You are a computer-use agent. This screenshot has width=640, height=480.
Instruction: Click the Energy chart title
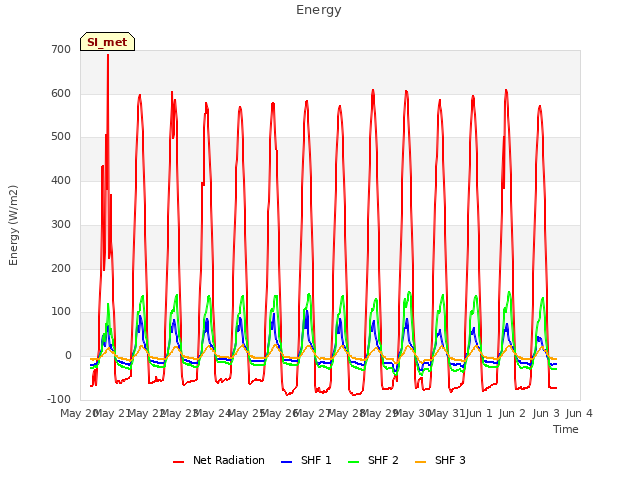tap(319, 10)
